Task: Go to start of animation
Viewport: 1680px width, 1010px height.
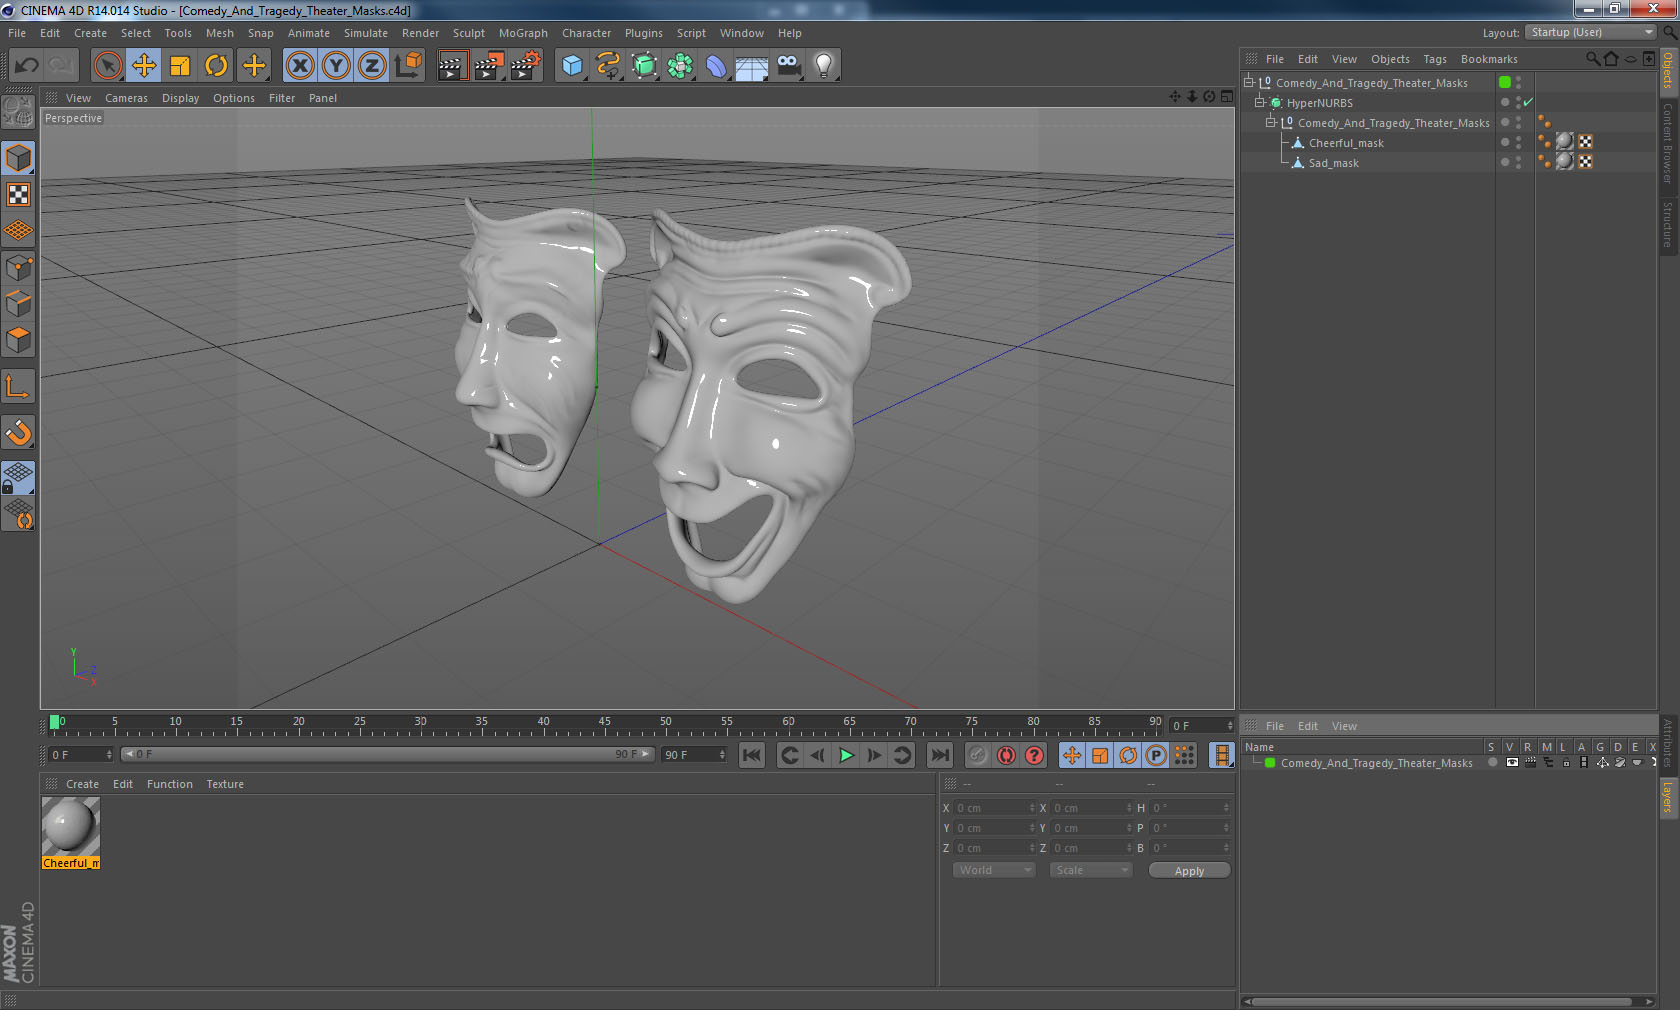Action: tap(752, 755)
